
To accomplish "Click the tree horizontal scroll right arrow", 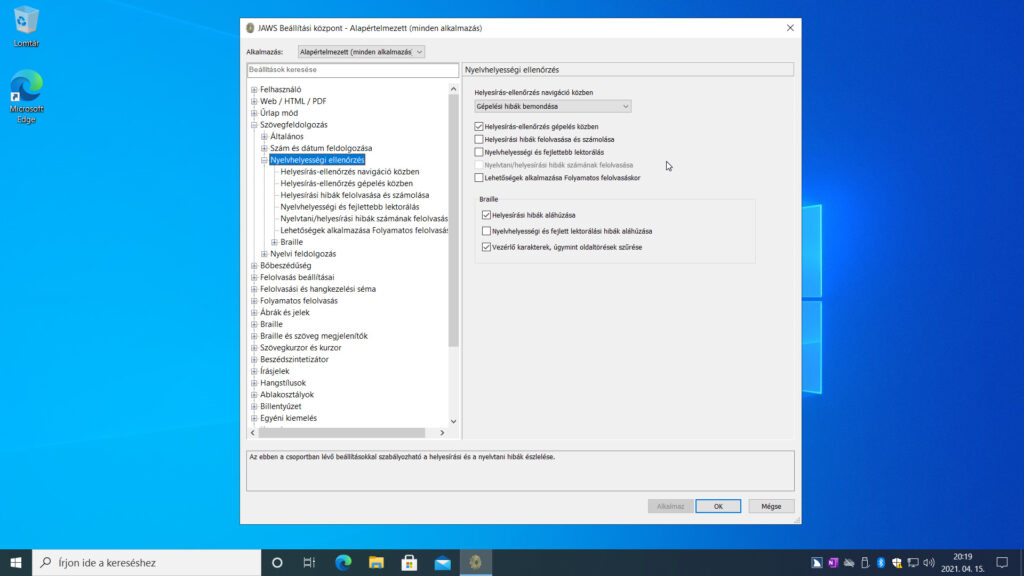I will tap(442, 432).
